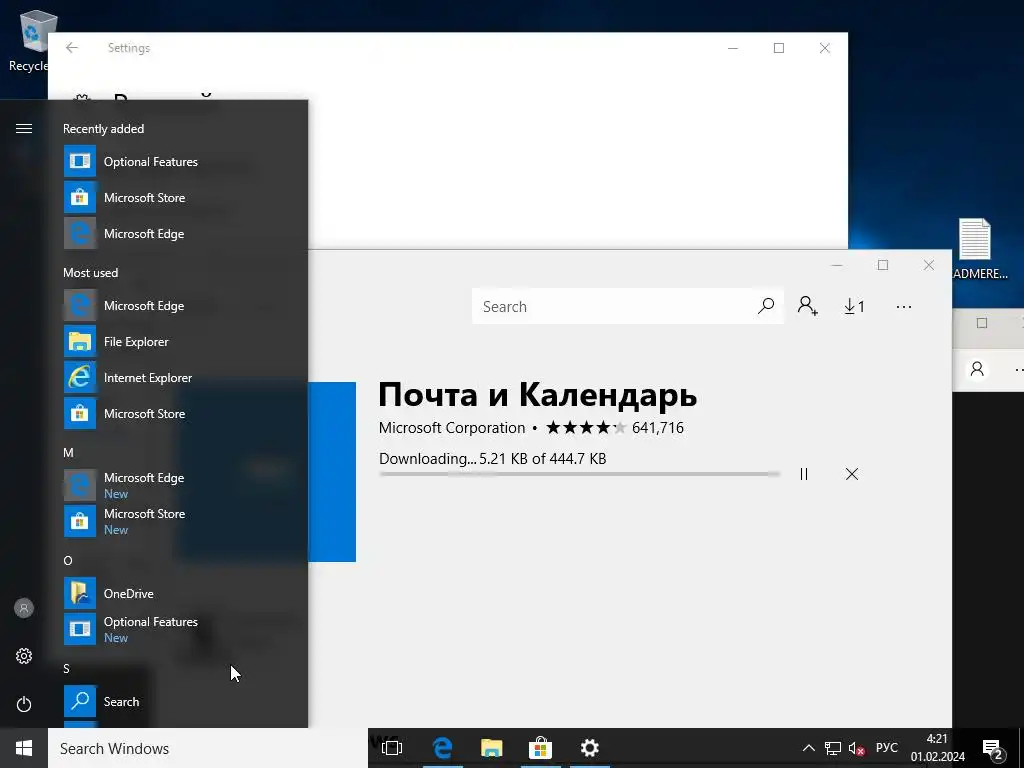Image resolution: width=1024 pixels, height=768 pixels.
Task: Minimize the Microsoft Store window
Action: (837, 264)
